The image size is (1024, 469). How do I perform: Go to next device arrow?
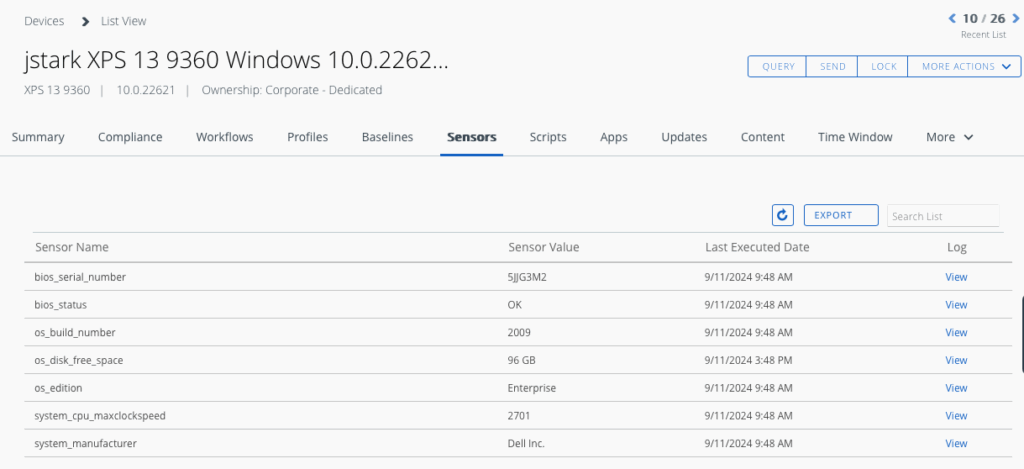(x=1016, y=18)
